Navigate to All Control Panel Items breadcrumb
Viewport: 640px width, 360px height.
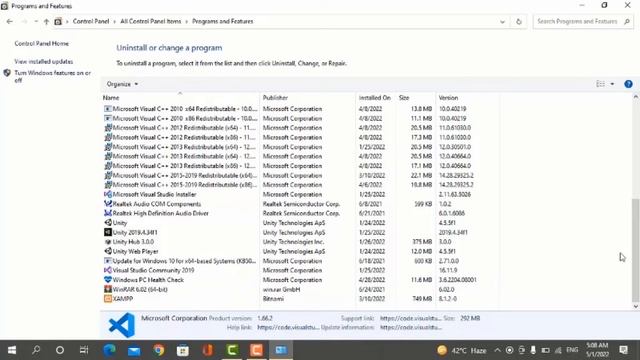(x=151, y=22)
